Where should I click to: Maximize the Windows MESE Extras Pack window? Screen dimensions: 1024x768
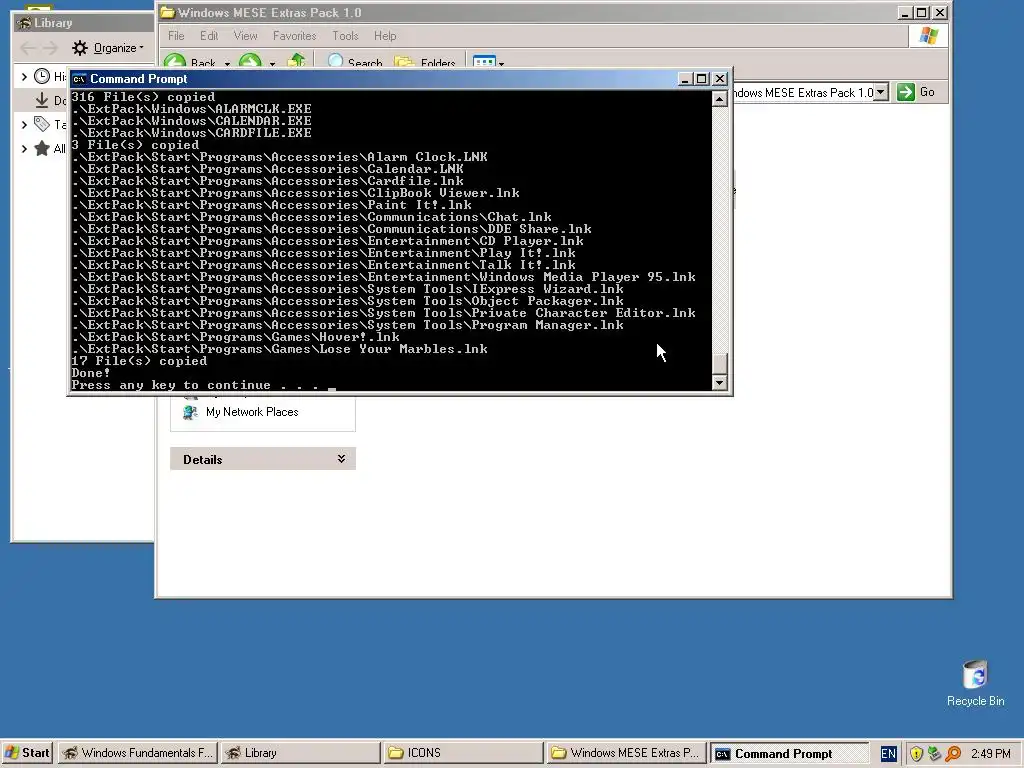[921, 12]
